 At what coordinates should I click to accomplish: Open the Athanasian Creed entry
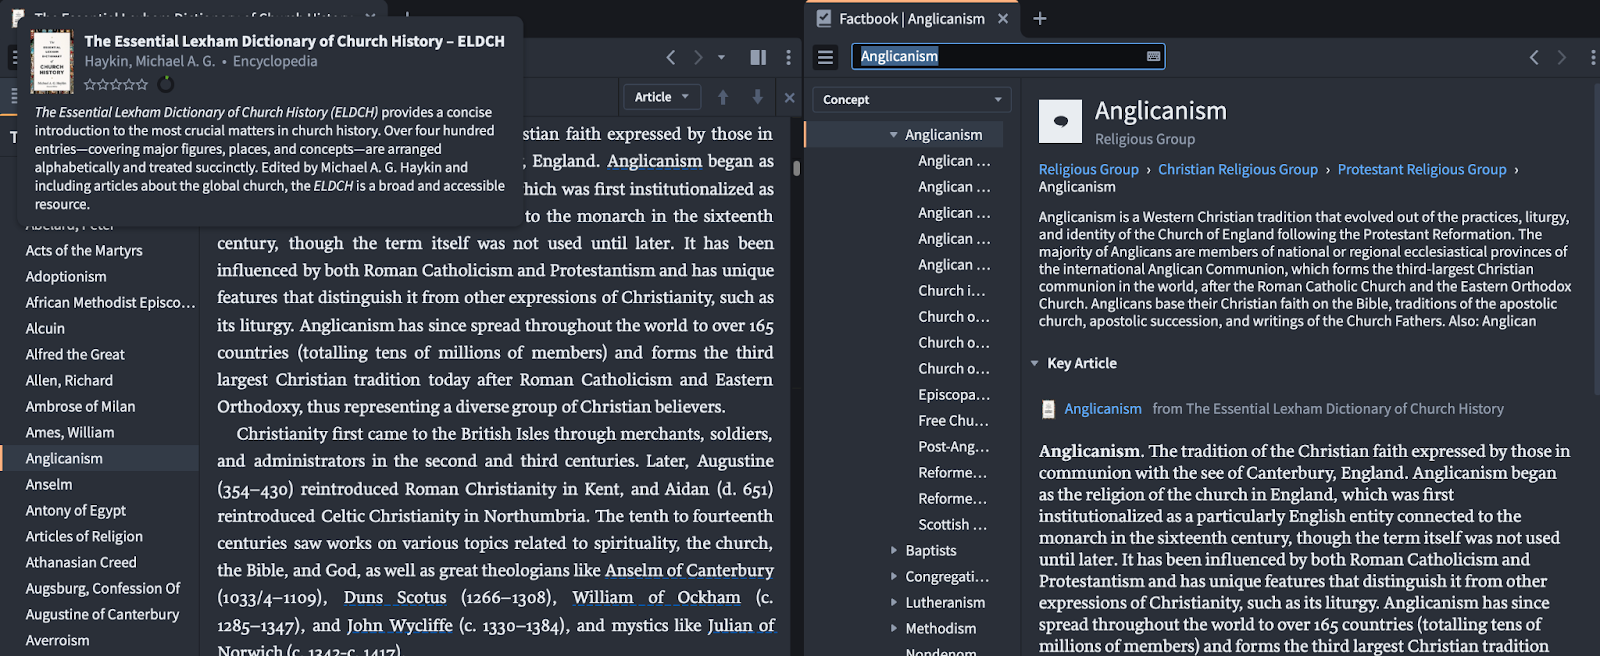[81, 562]
